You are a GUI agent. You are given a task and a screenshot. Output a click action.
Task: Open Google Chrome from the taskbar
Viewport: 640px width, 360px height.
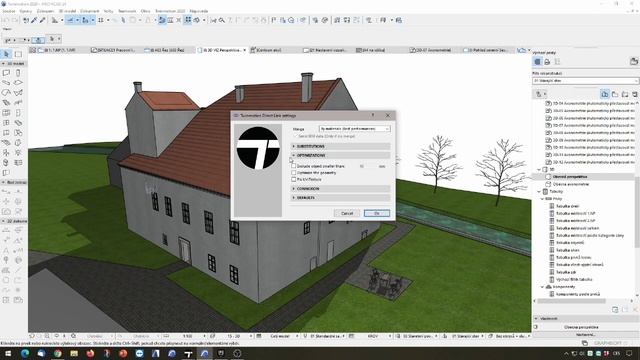[58, 353]
